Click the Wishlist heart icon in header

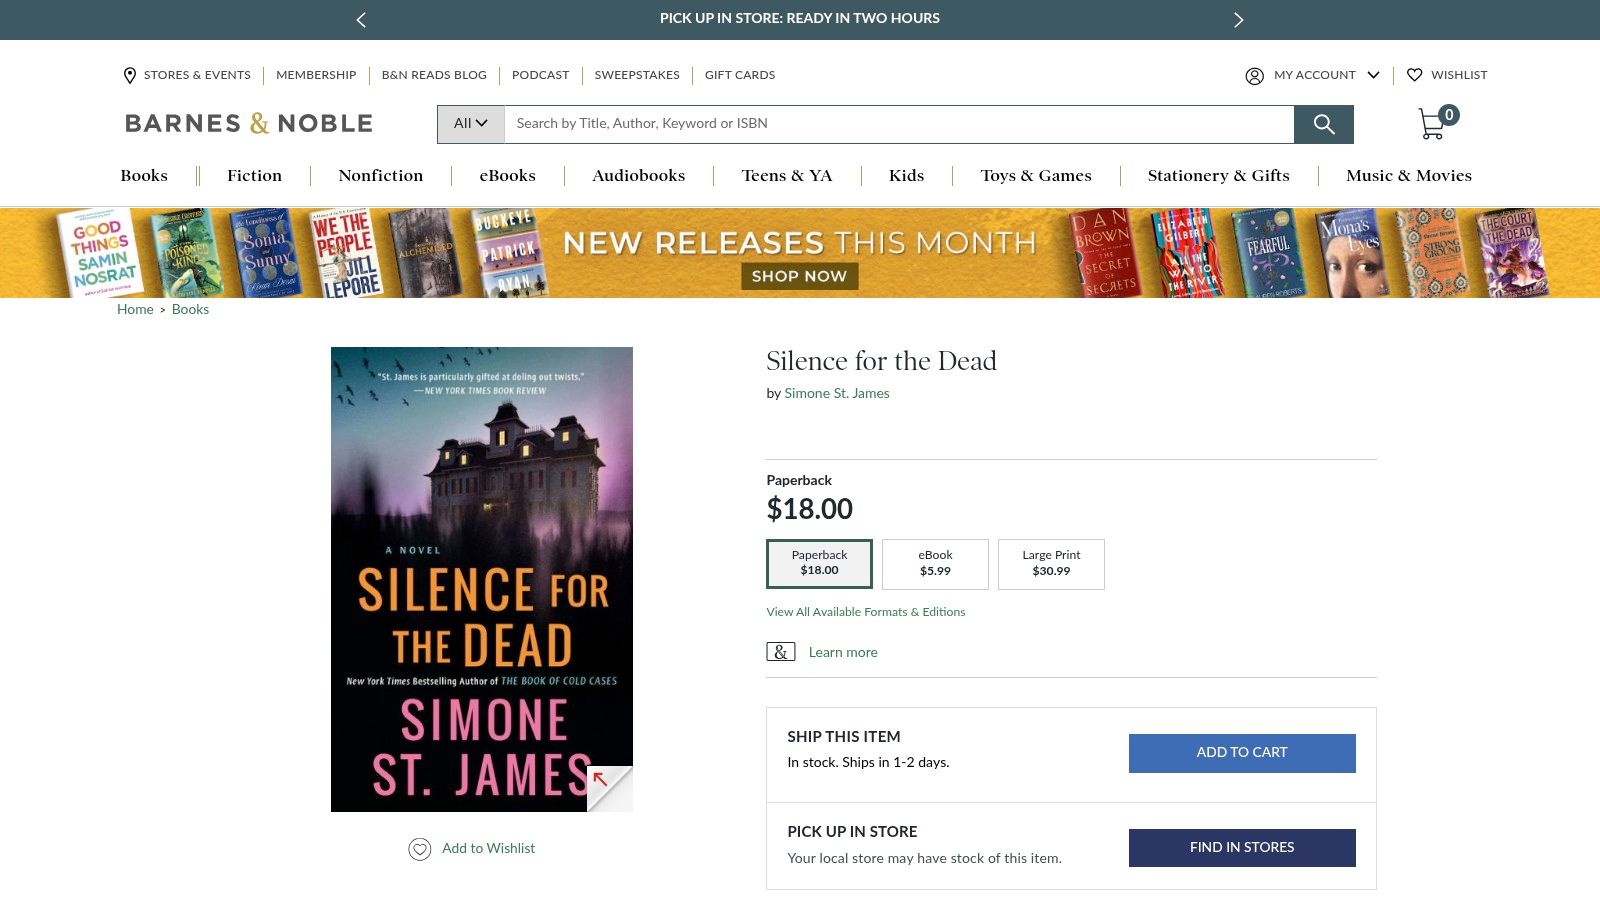point(1414,75)
